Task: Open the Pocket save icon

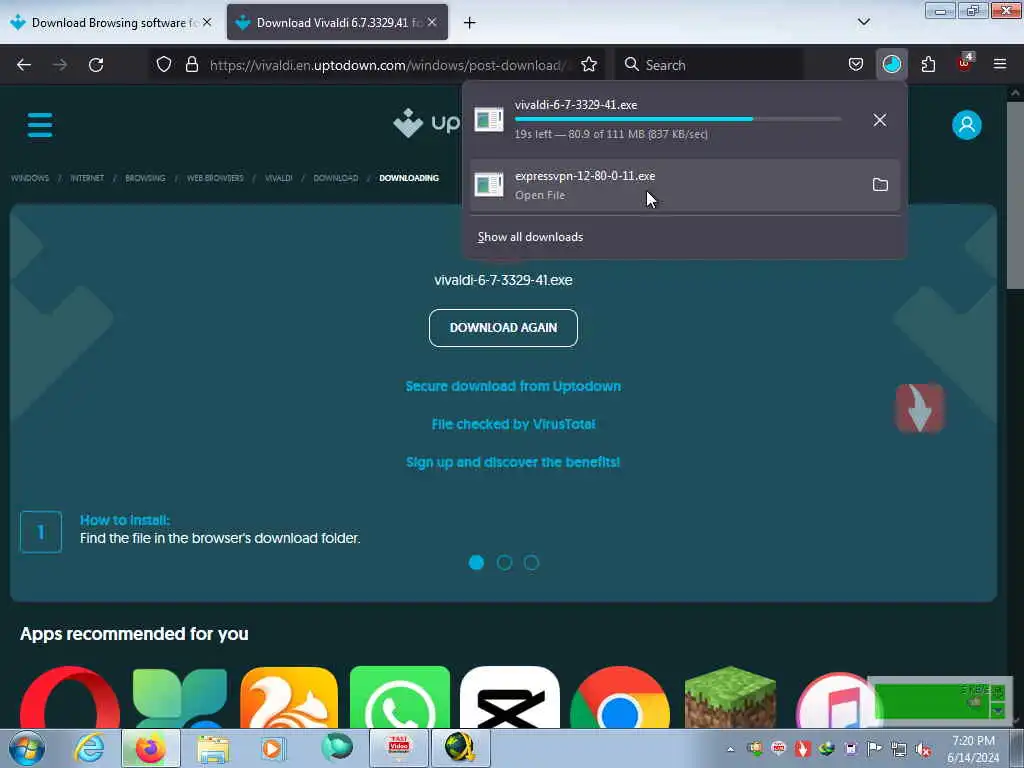Action: coord(856,65)
